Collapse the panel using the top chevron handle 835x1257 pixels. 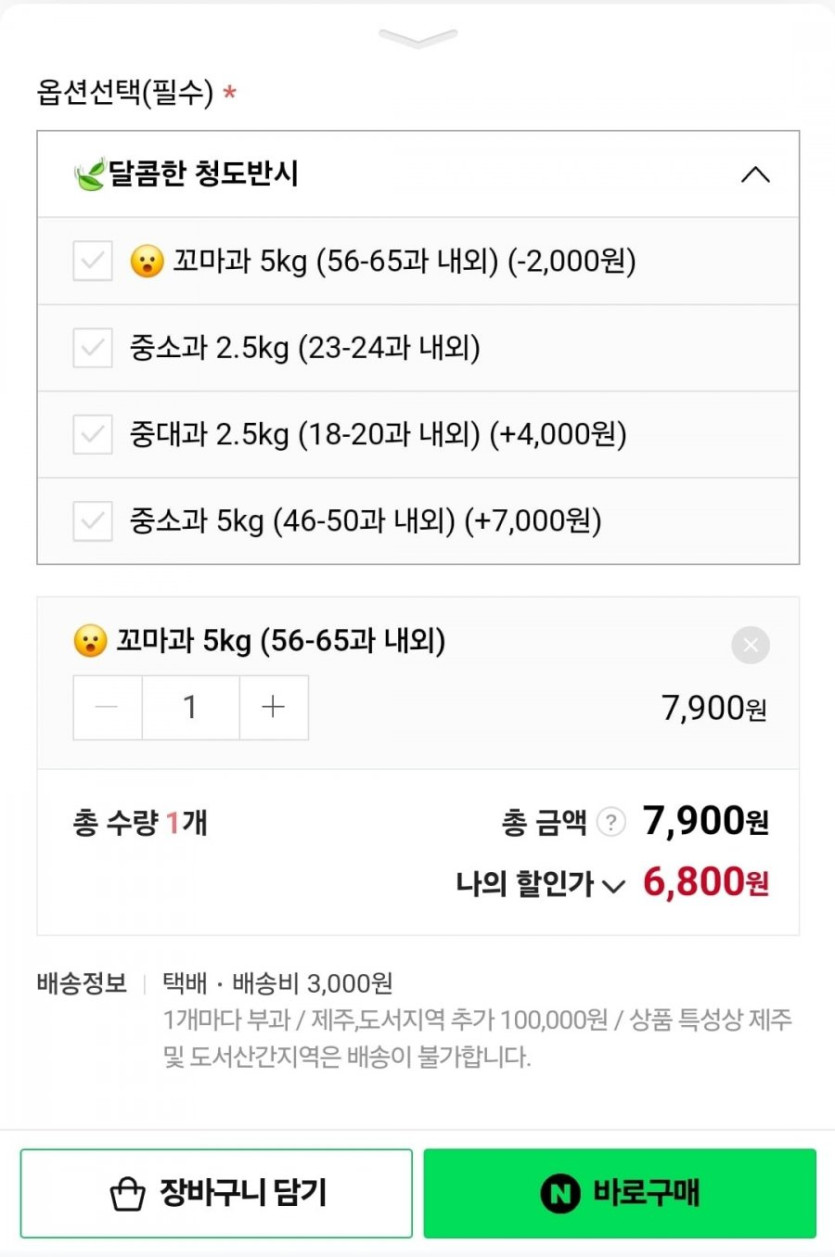click(x=418, y=39)
